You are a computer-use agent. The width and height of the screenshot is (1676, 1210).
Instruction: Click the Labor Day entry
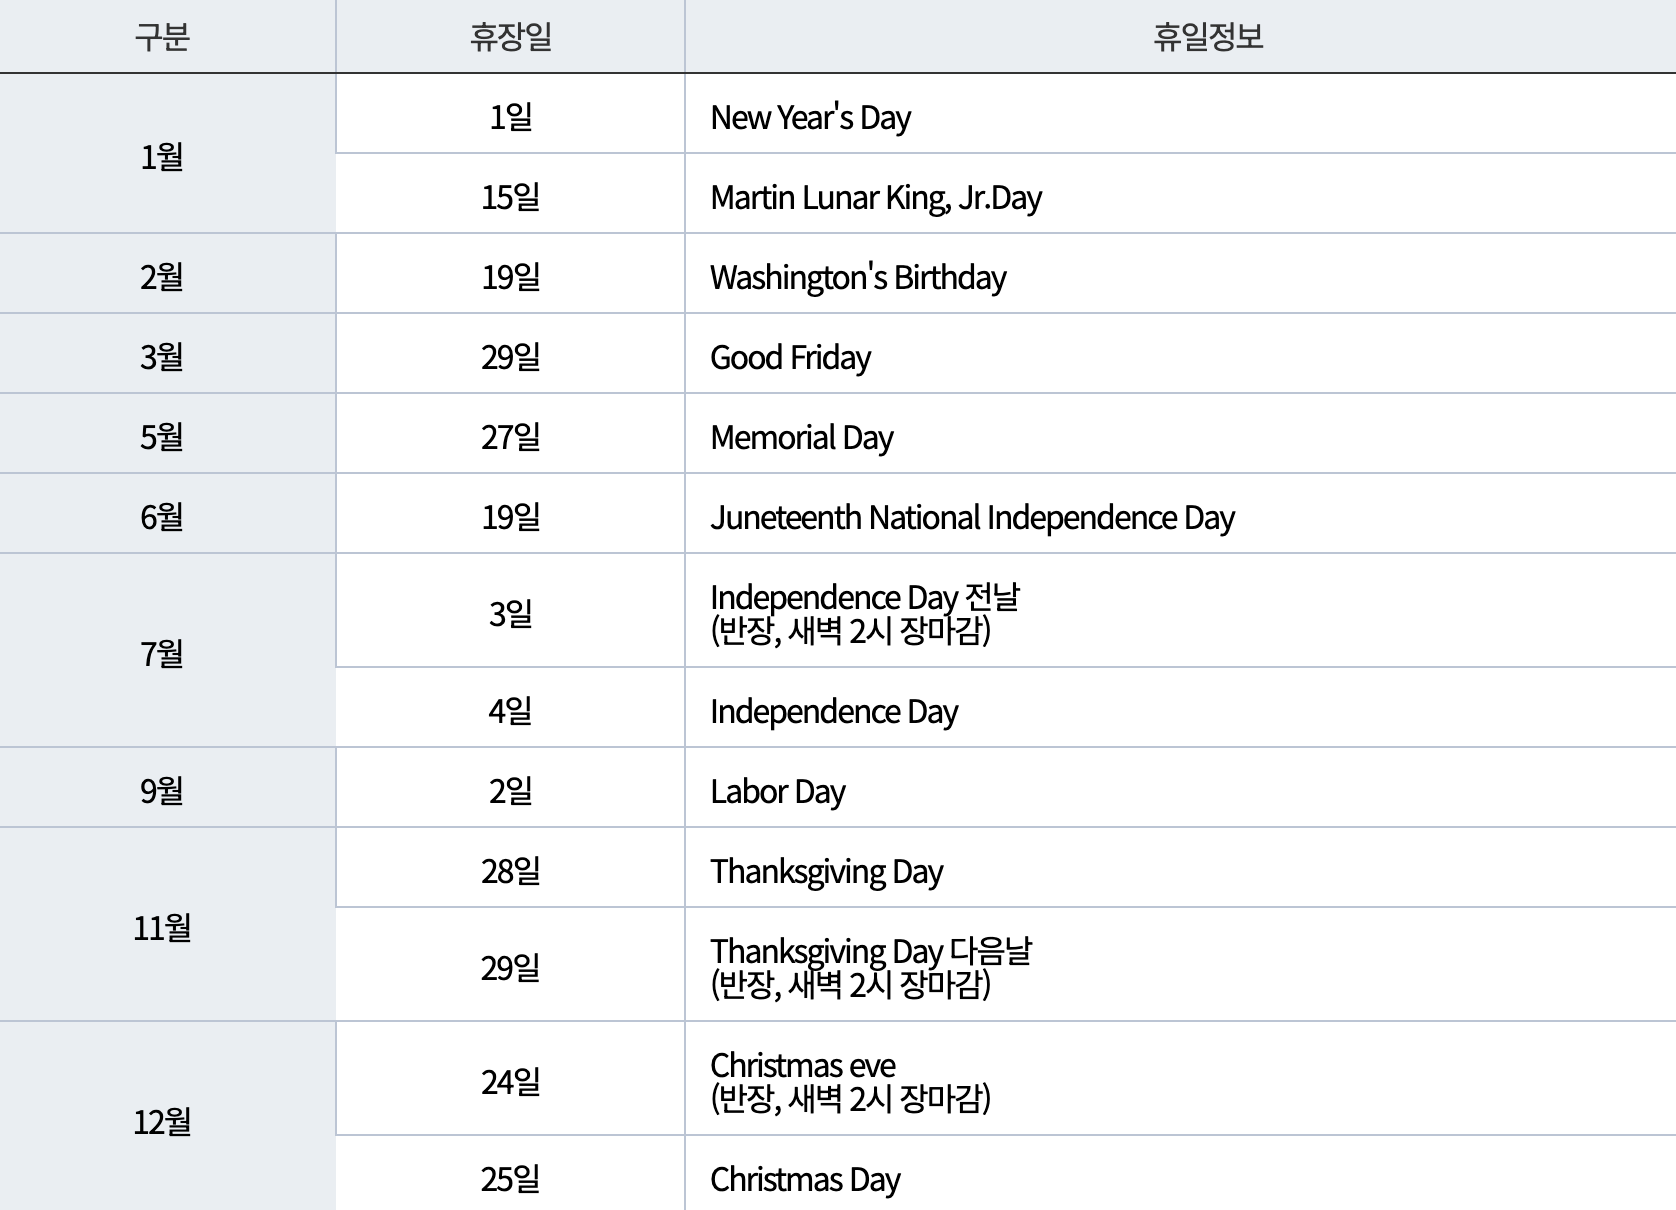777,789
